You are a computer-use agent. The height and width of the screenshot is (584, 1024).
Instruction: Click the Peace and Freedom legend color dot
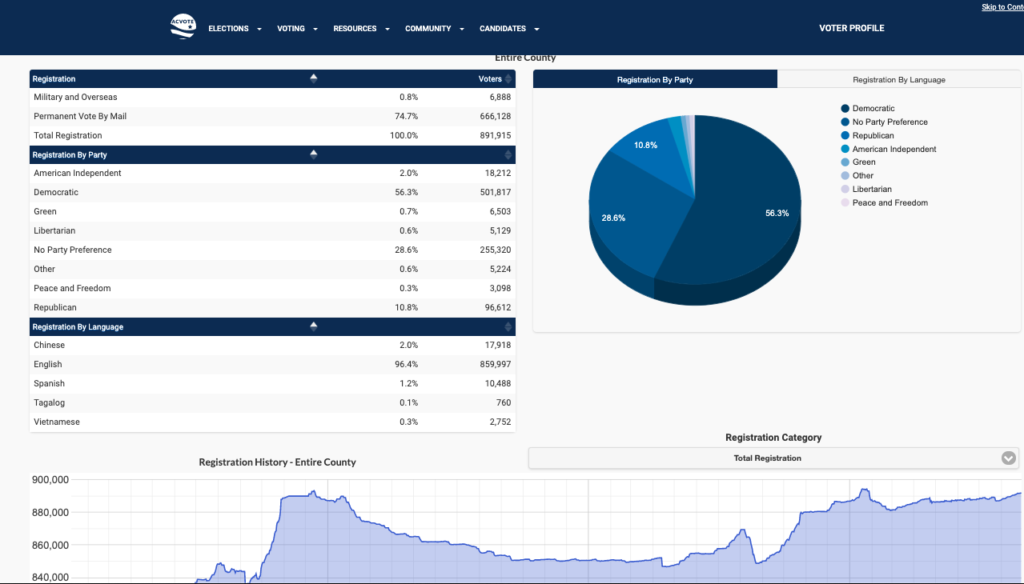coord(845,203)
